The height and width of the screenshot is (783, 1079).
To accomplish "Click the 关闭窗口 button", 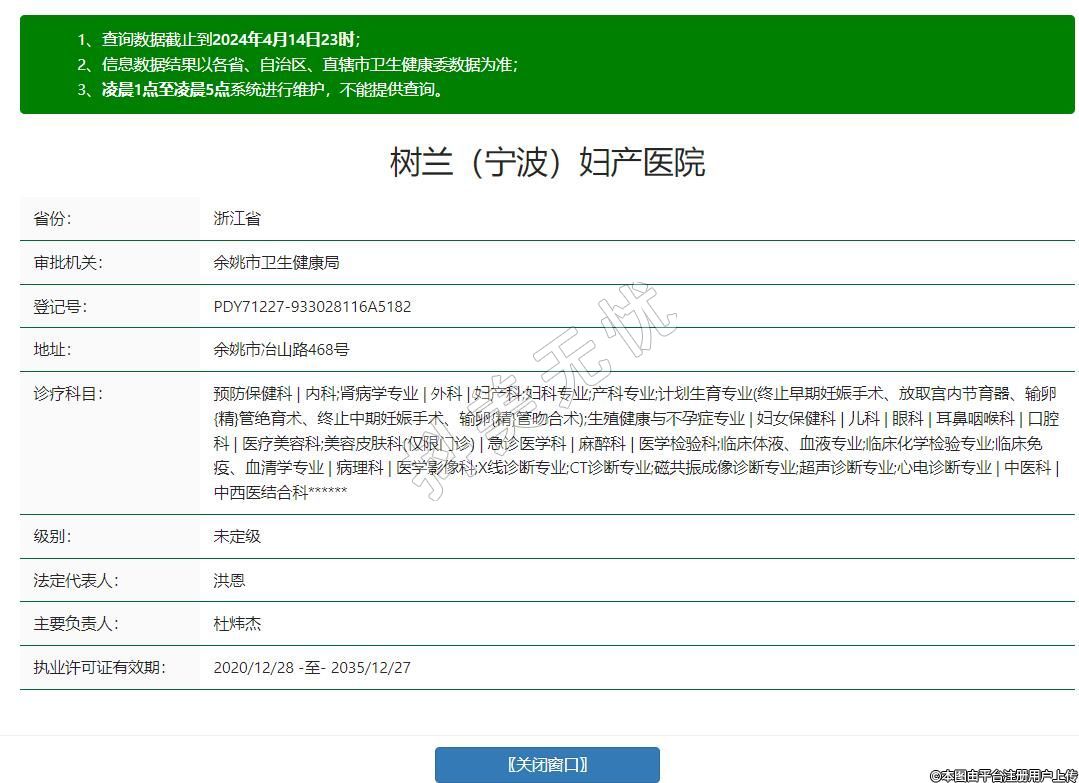I will (x=547, y=765).
